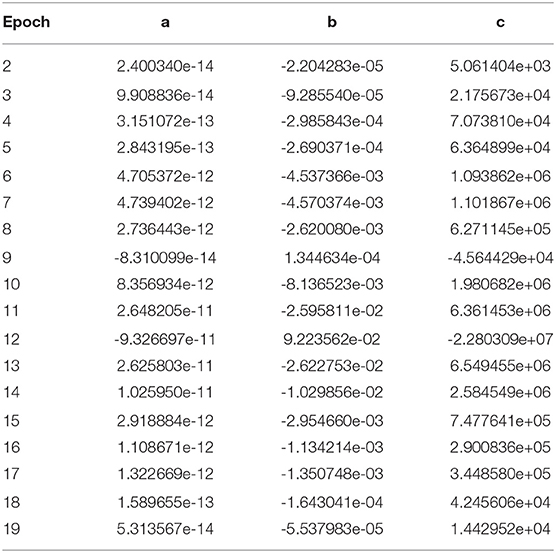Click the cell showing -9.285540e-05

(x=332, y=95)
